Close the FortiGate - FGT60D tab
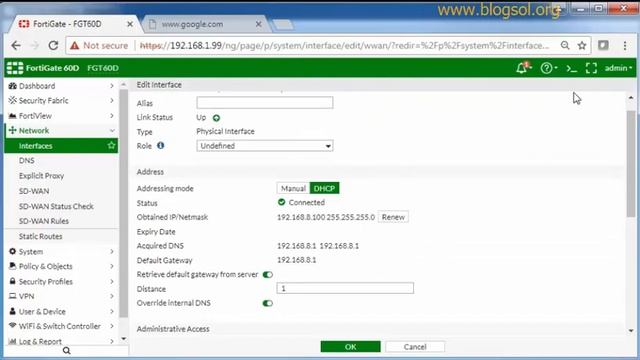The width and height of the screenshot is (640, 360). tap(130, 24)
